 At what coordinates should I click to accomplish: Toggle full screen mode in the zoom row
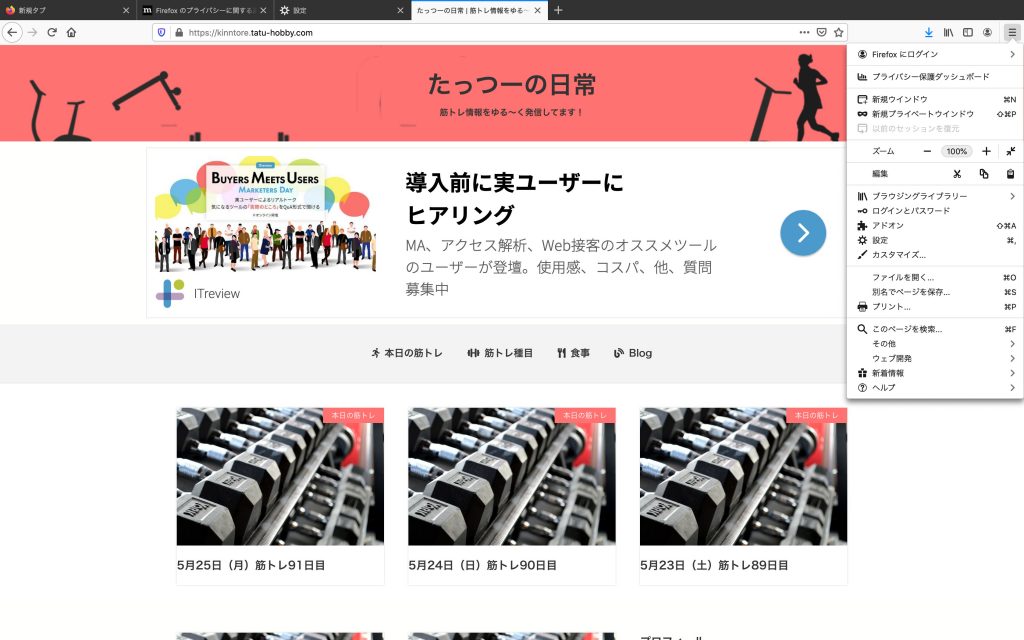(1011, 151)
